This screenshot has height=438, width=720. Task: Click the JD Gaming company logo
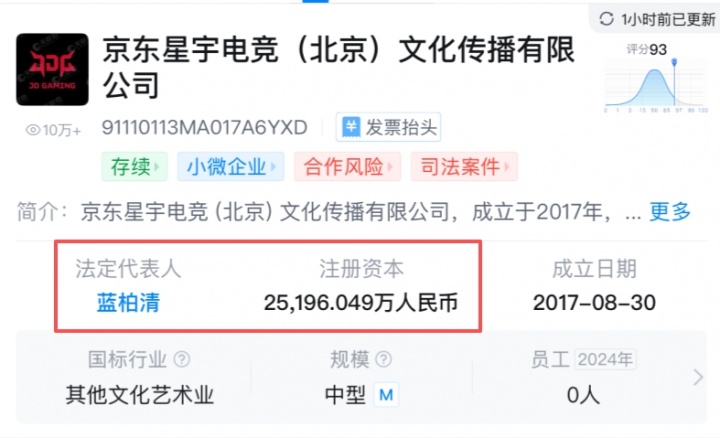52,69
